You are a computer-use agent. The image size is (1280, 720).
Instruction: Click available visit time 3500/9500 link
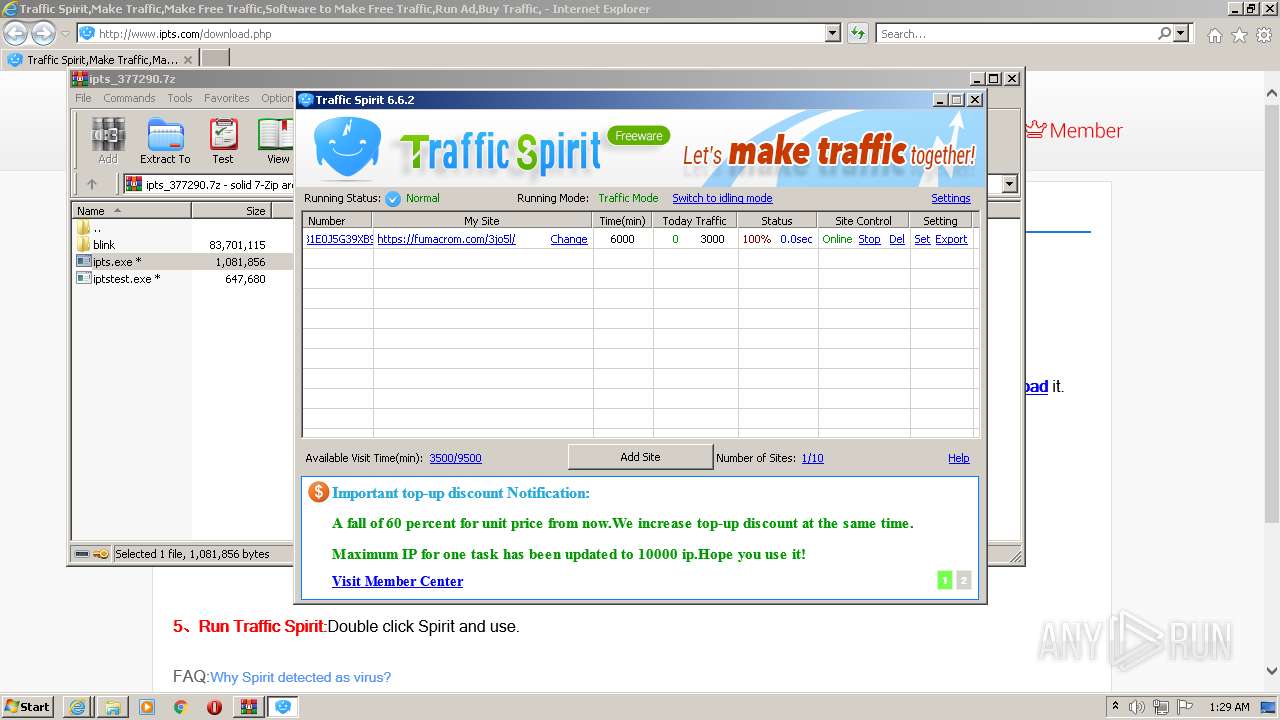(455, 459)
